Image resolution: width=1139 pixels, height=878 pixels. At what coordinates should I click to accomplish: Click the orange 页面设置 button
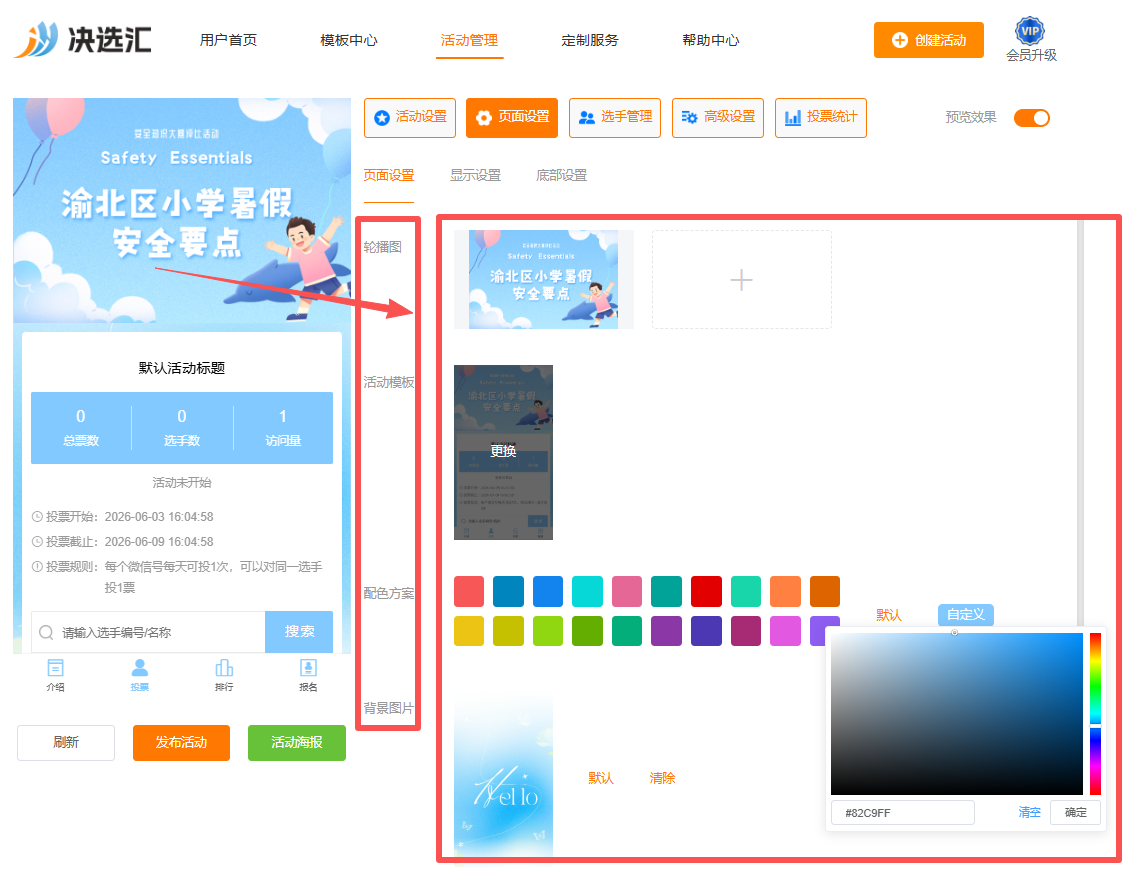pyautogui.click(x=512, y=118)
